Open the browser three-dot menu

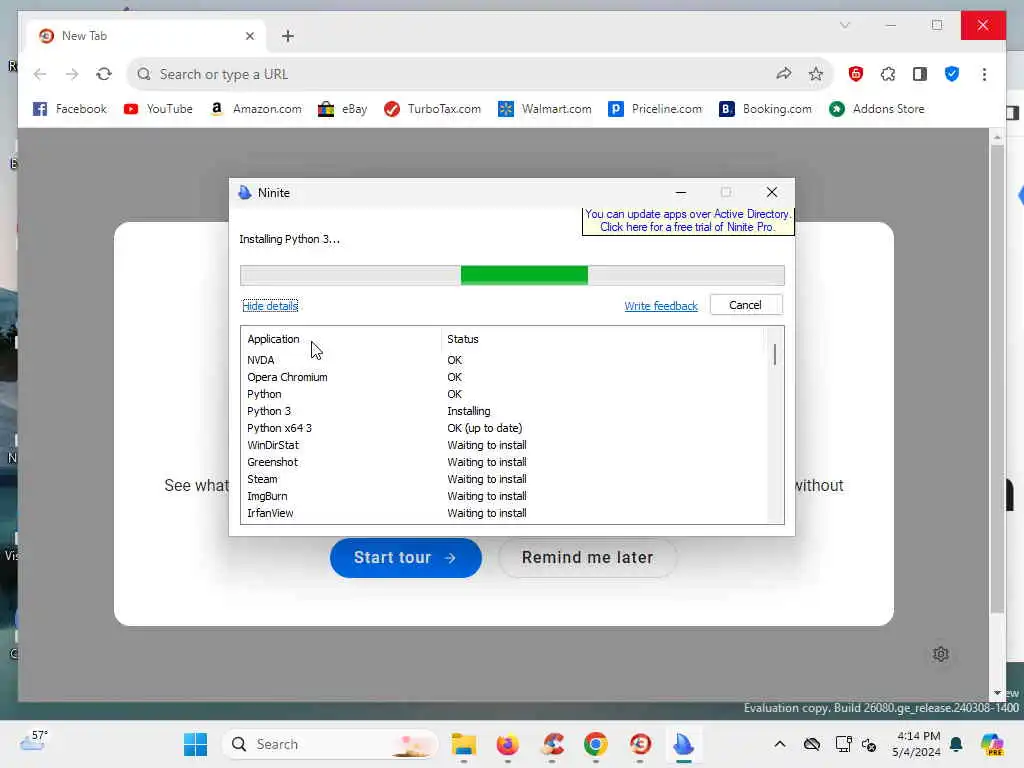tap(984, 74)
